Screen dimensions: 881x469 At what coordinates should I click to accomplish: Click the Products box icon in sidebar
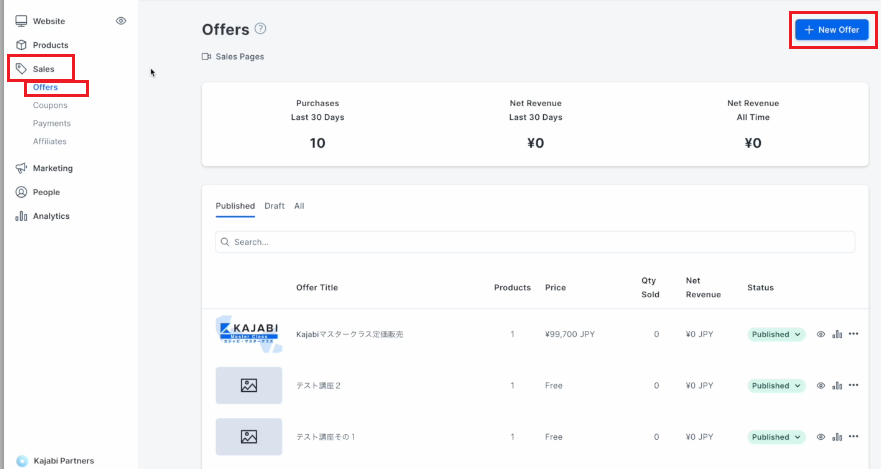tap(21, 45)
